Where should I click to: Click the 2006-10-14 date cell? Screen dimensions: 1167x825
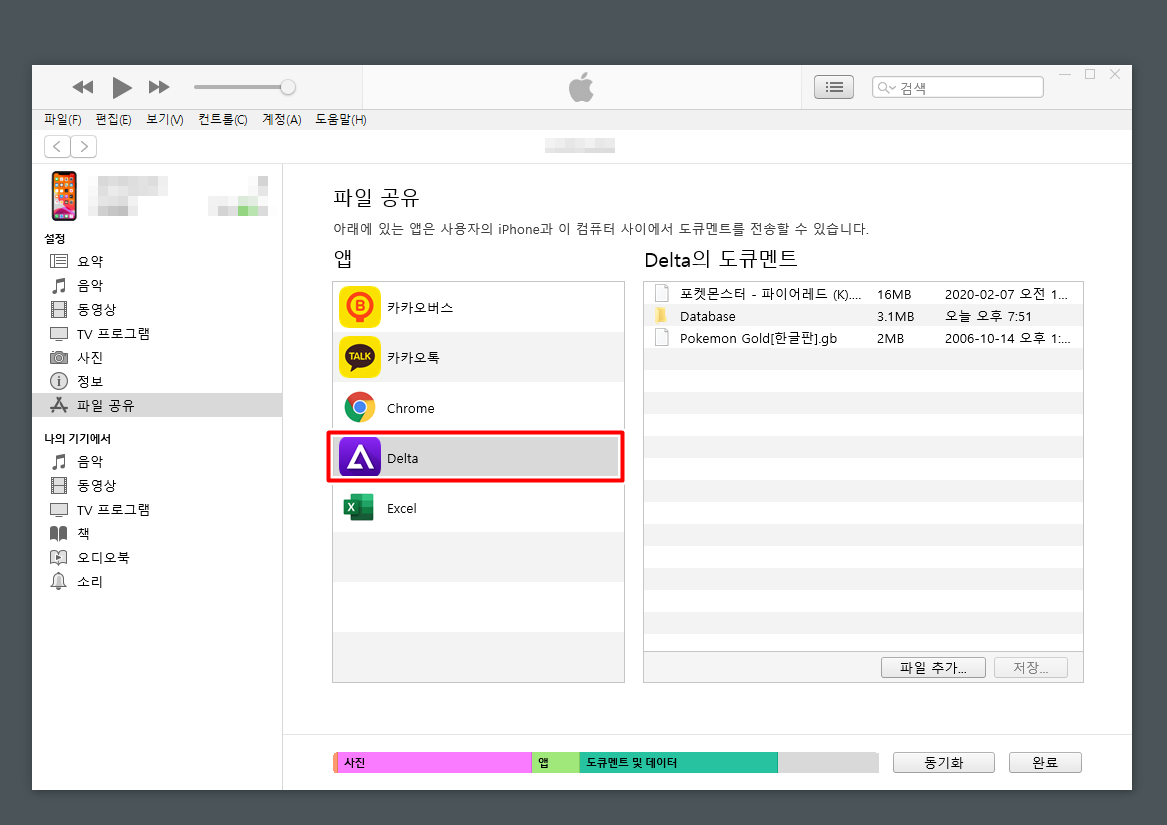click(1008, 338)
